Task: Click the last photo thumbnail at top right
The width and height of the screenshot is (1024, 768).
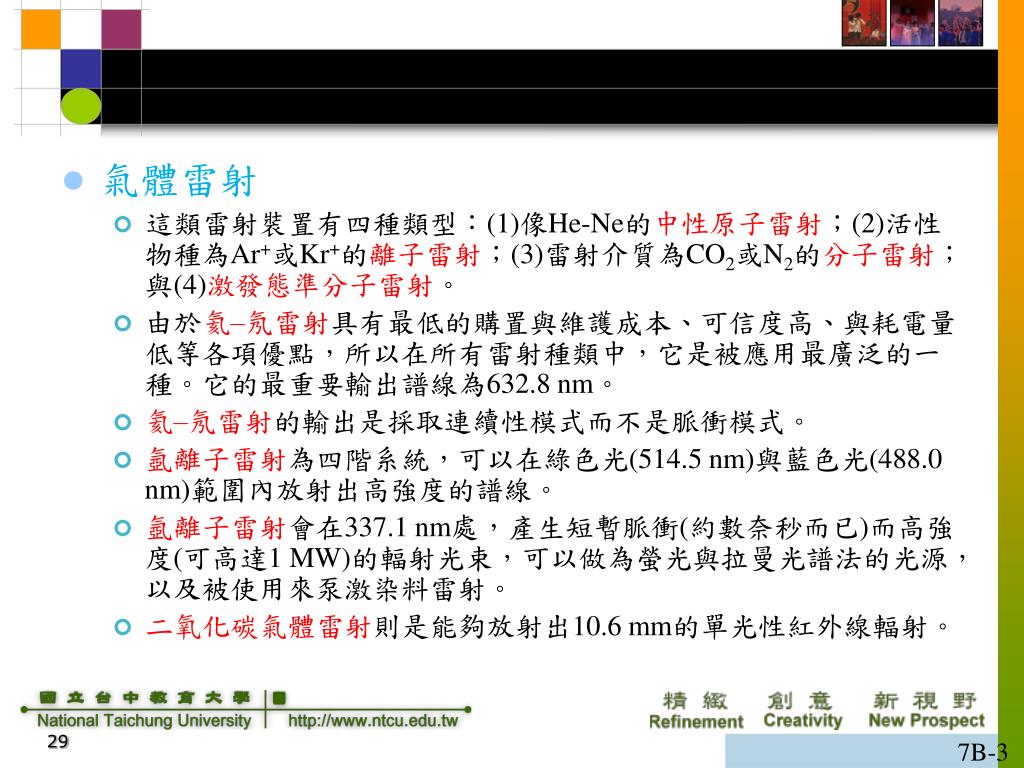Action: pyautogui.click(x=961, y=23)
